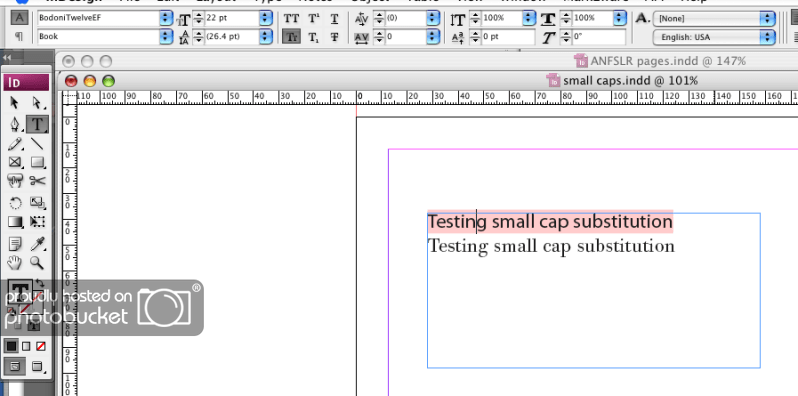Screen dimensions: 798x396
Task: Select the Note tool
Action: point(14,245)
